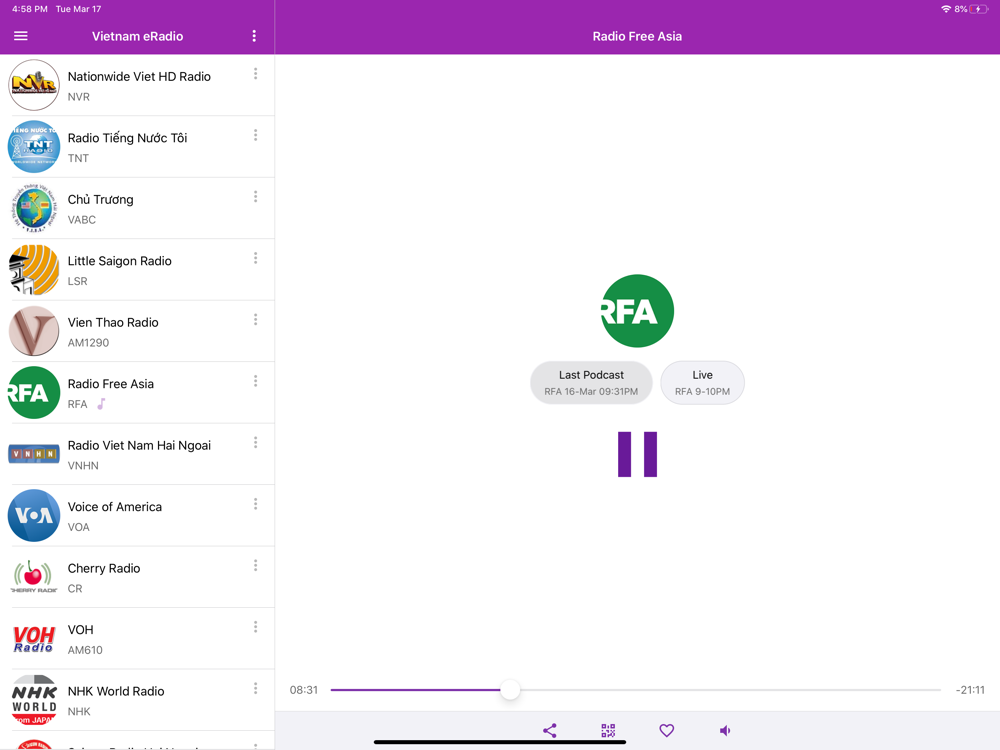Select the Chủ Trương station
1000x750 pixels.
click(x=137, y=208)
